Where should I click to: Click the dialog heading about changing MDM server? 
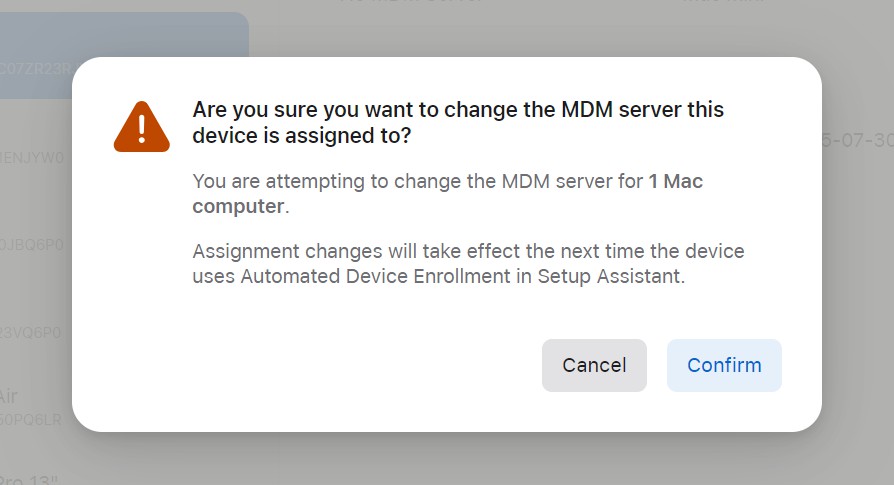[x=458, y=110]
